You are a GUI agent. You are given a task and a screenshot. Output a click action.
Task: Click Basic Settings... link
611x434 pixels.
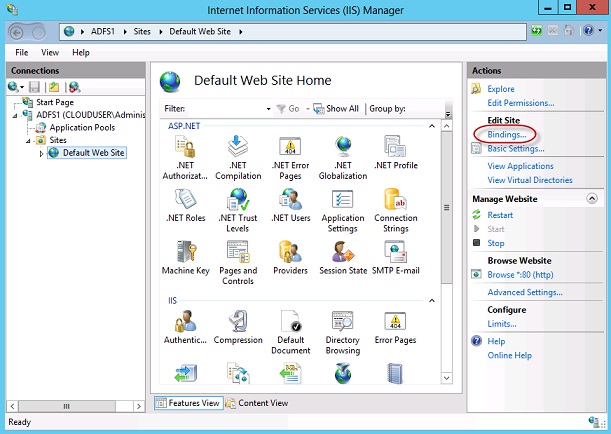[516, 148]
